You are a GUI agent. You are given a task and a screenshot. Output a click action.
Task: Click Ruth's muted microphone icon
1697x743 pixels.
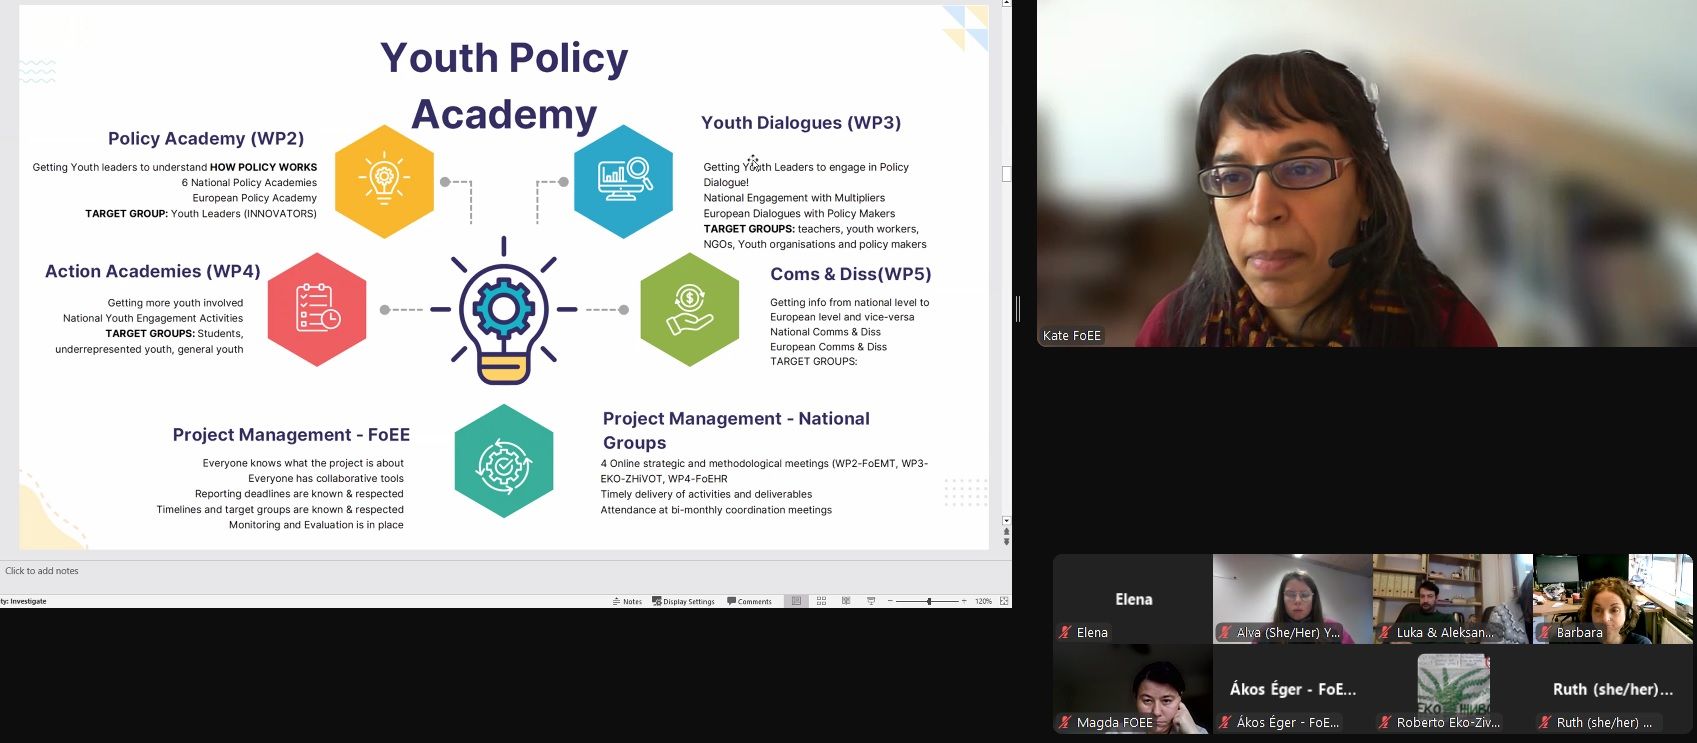tap(1545, 722)
